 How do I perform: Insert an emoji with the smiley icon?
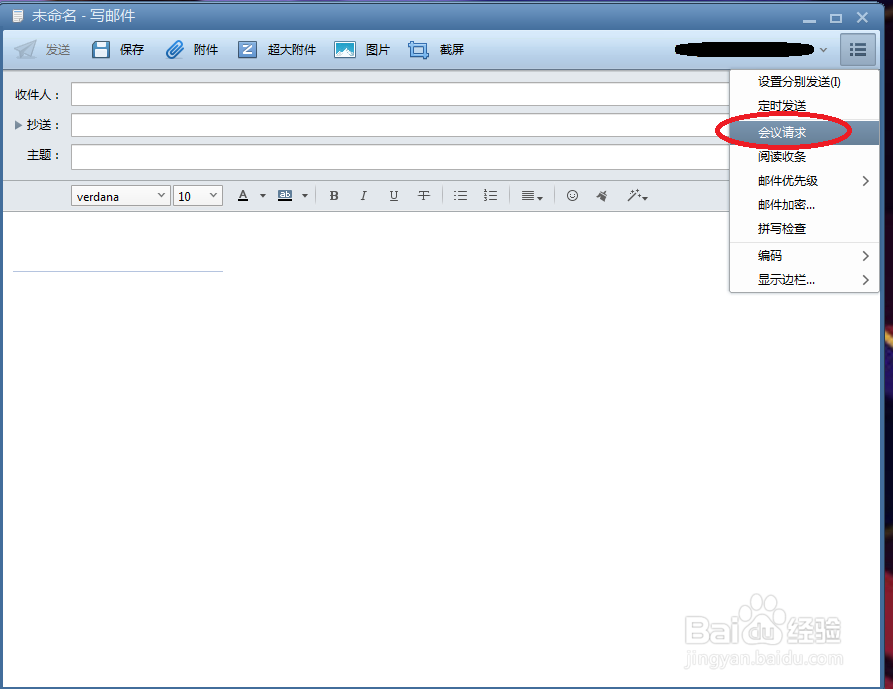(572, 195)
